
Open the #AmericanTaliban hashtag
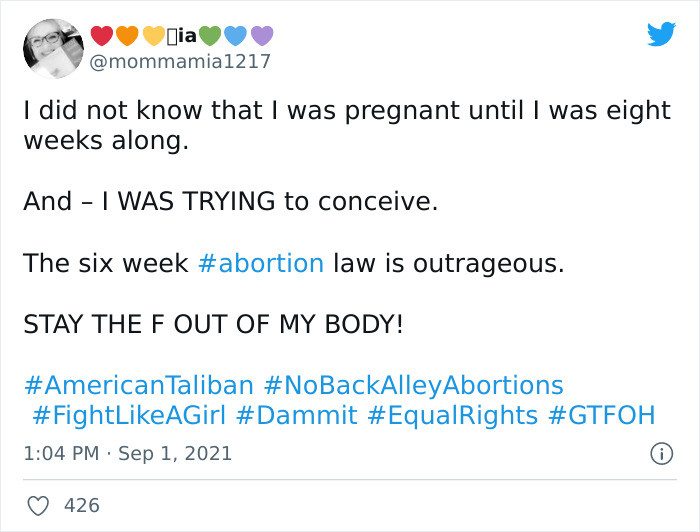pyautogui.click(x=139, y=386)
